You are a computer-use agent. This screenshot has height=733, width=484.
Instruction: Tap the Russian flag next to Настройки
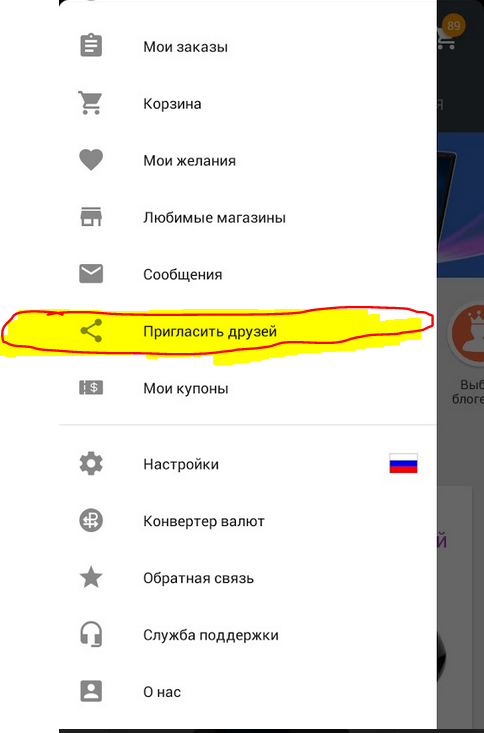(x=403, y=463)
